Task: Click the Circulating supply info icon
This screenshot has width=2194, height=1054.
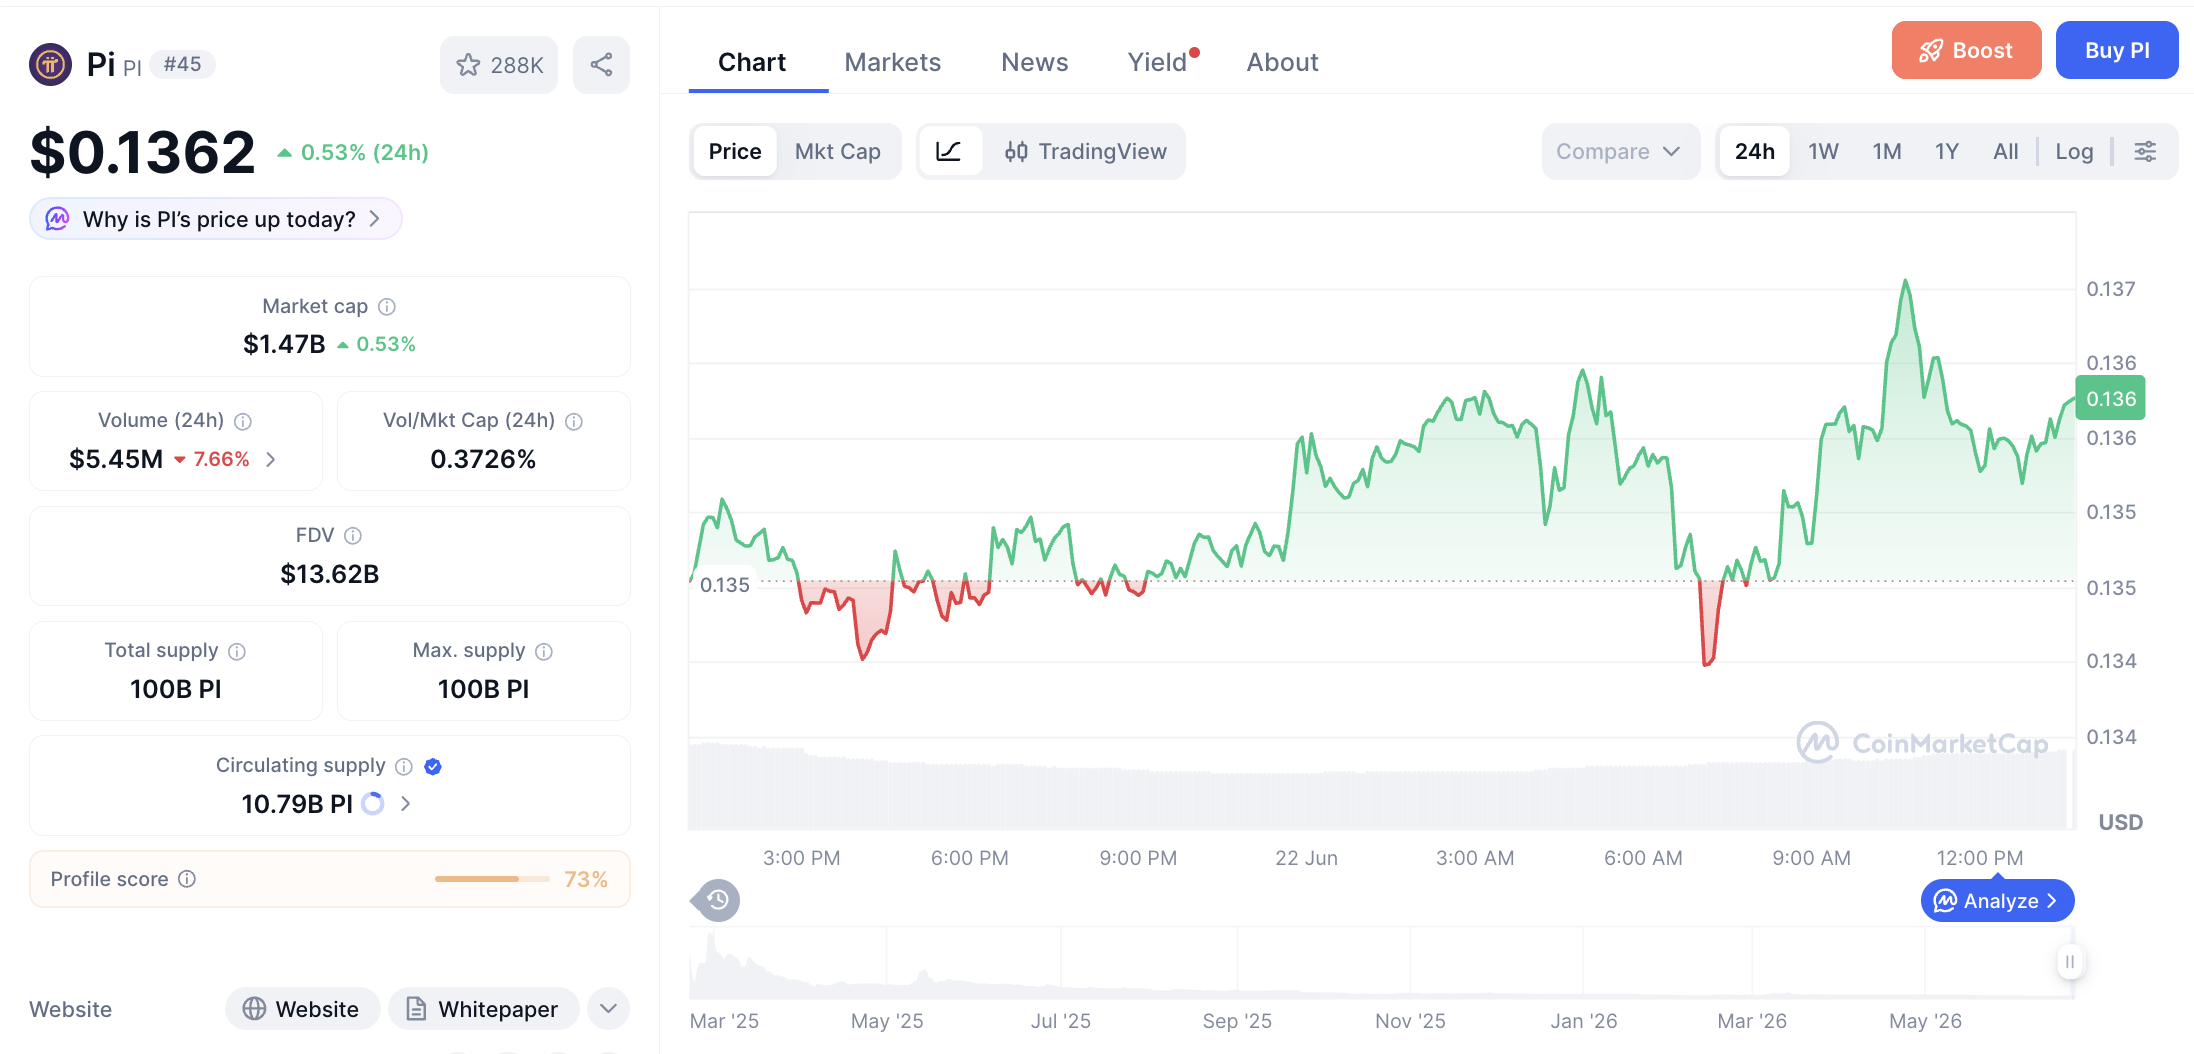Action: click(404, 766)
